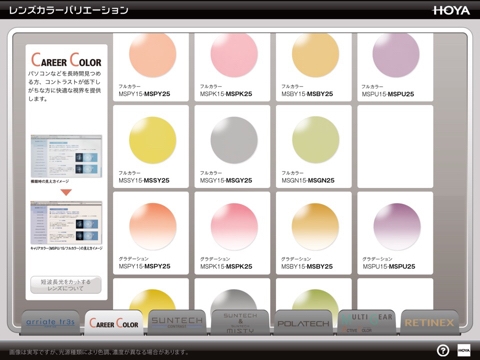Viewport: 480px width, 360px height.
Task: Tap the partially visible green gradation lens
Action: 315,299
